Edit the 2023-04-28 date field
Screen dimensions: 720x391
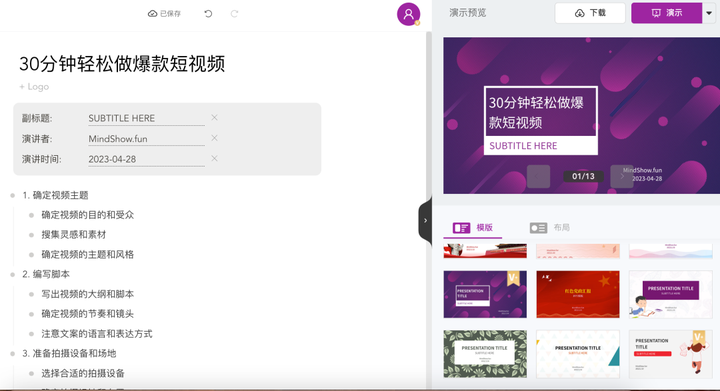click(146, 159)
